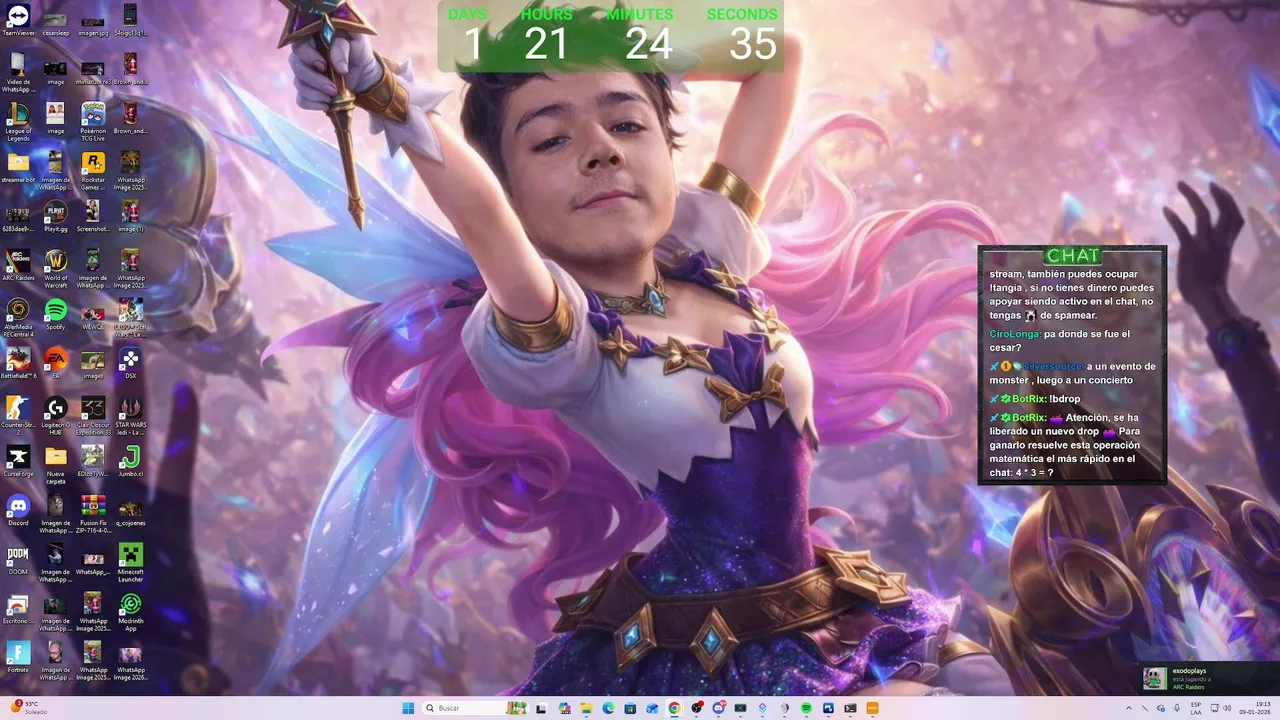
Task: Switch to the terminal taskbar icon
Action: 850,708
